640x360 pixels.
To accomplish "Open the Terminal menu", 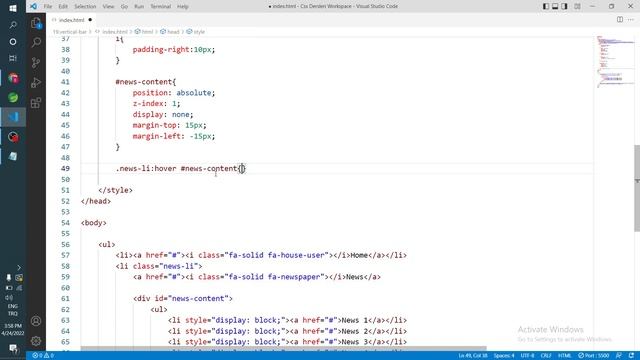I will [160, 6].
